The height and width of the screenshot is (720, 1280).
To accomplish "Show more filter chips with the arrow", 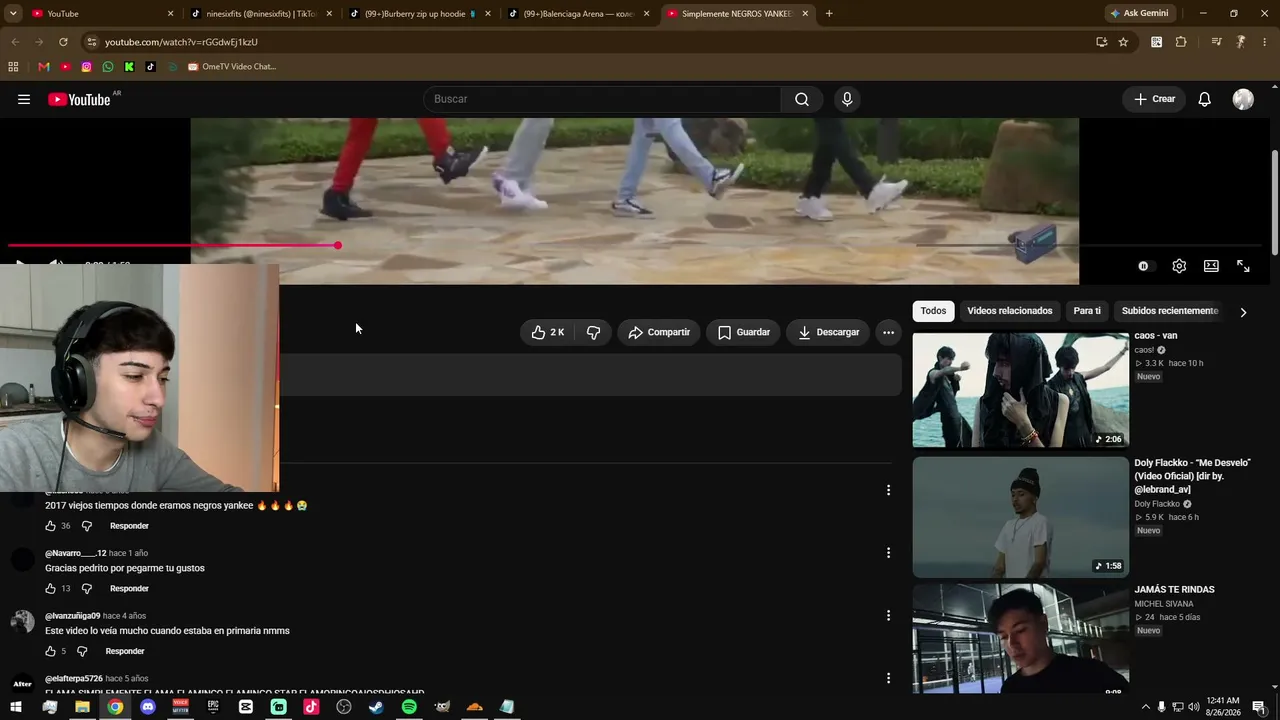I will 1243,312.
